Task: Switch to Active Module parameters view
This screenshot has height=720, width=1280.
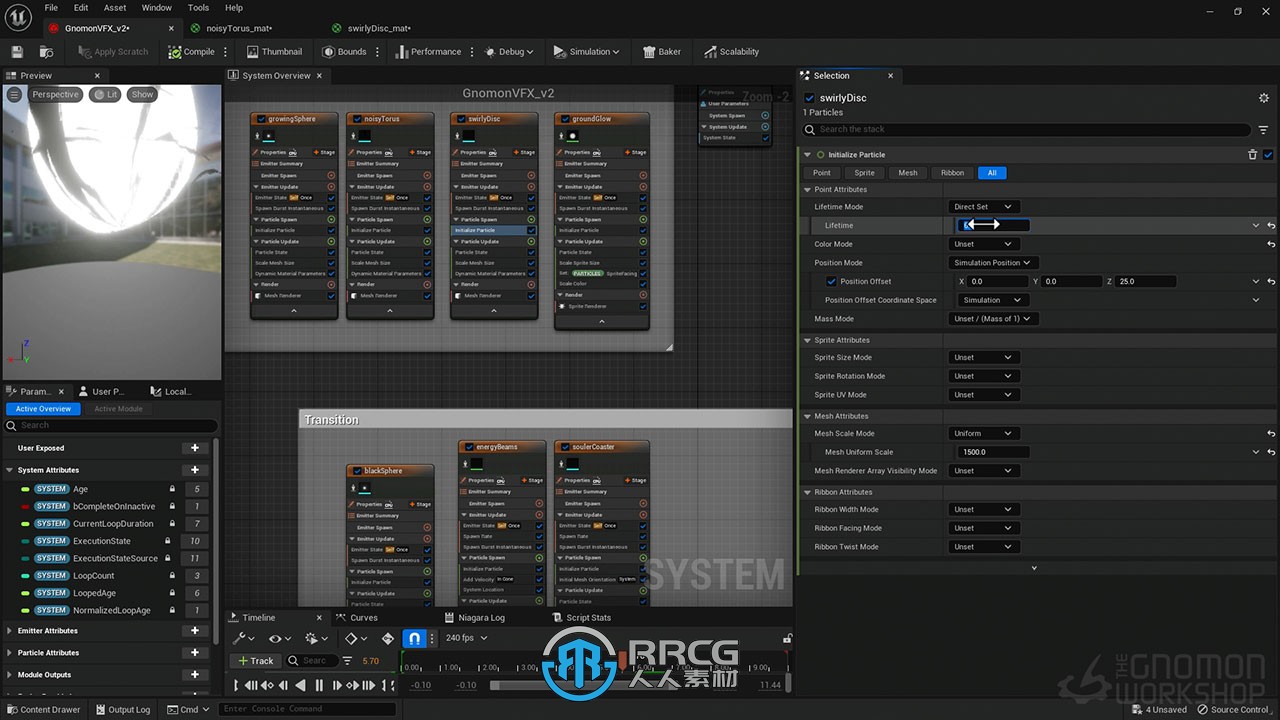Action: click(x=118, y=409)
